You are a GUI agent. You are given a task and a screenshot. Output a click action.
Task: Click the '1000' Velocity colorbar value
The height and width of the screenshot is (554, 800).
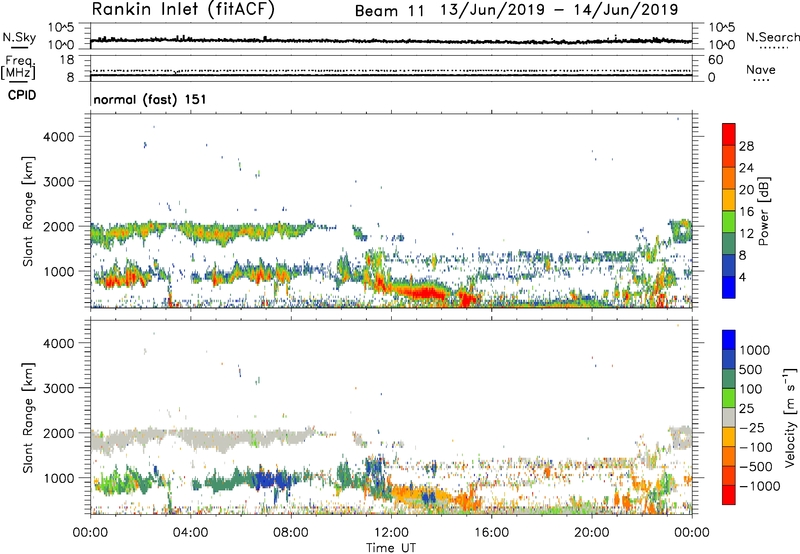755,350
